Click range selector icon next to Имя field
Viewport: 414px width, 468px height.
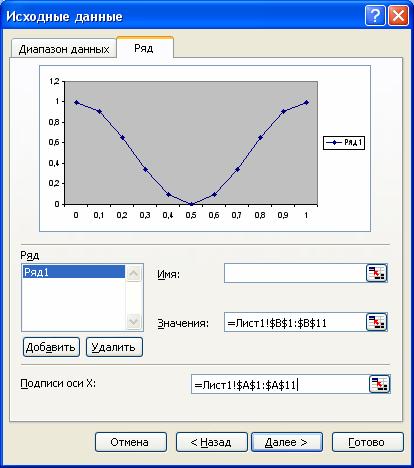click(376, 273)
